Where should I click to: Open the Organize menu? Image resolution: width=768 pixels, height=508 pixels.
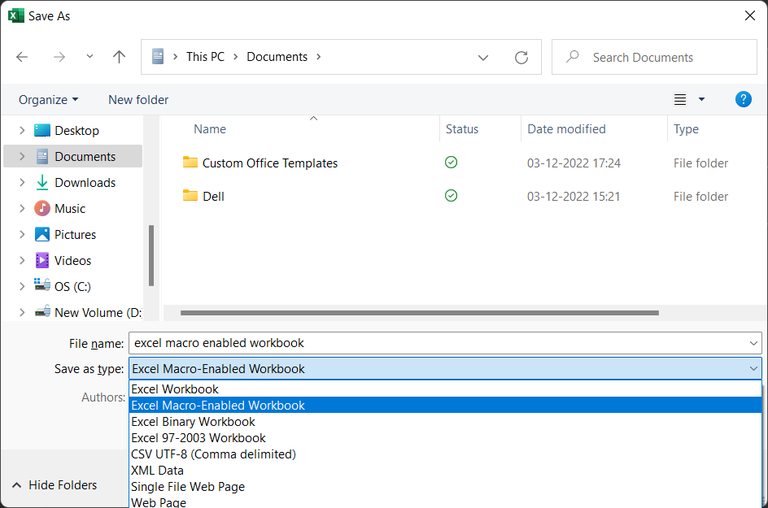click(48, 100)
